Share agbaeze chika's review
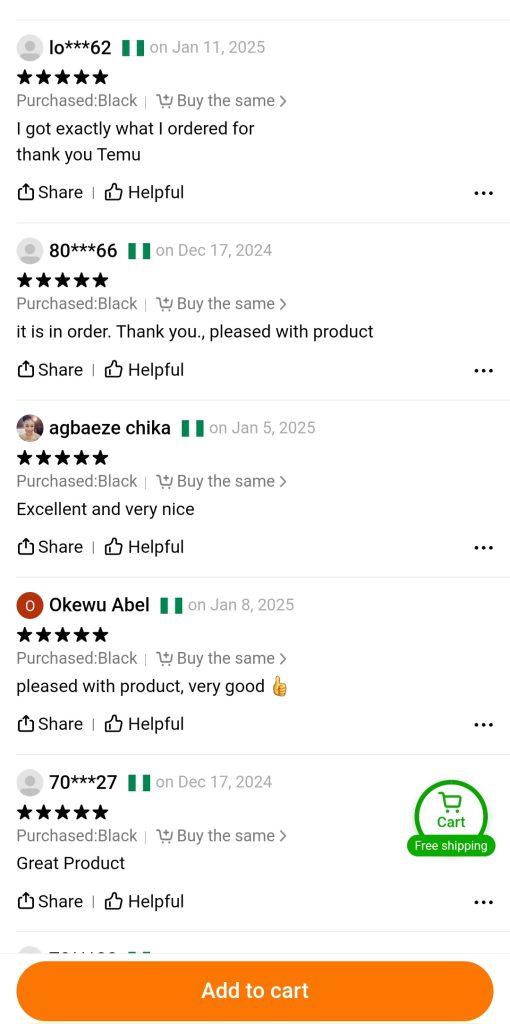This screenshot has height=1024, width=510. tap(50, 547)
